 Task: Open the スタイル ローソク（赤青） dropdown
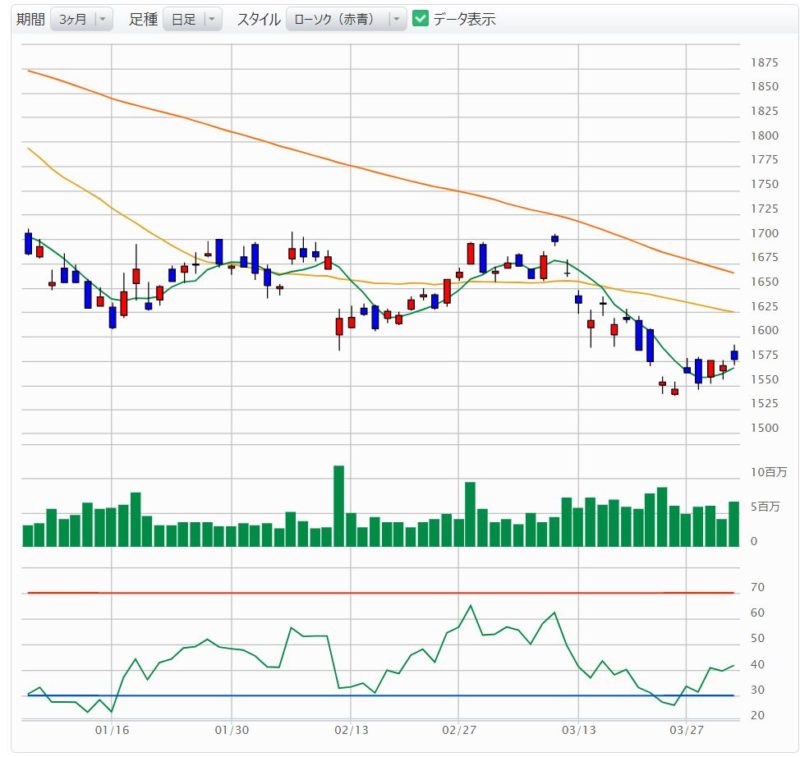click(x=346, y=19)
